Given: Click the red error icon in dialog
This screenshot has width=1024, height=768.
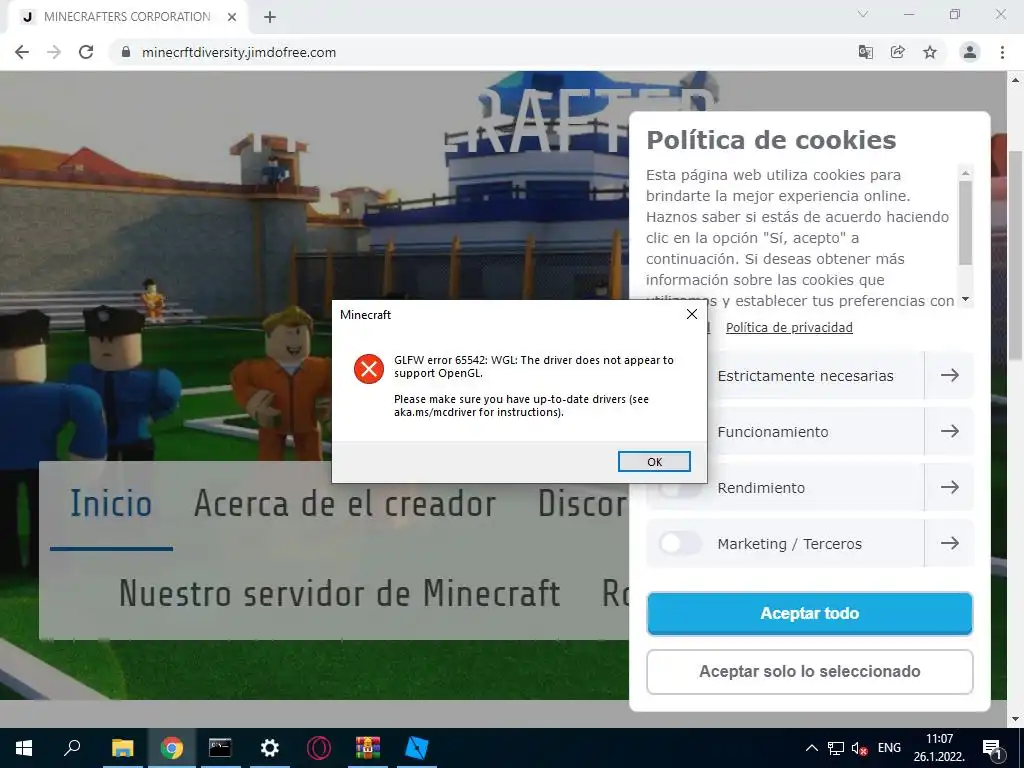Looking at the screenshot, I should click(369, 369).
